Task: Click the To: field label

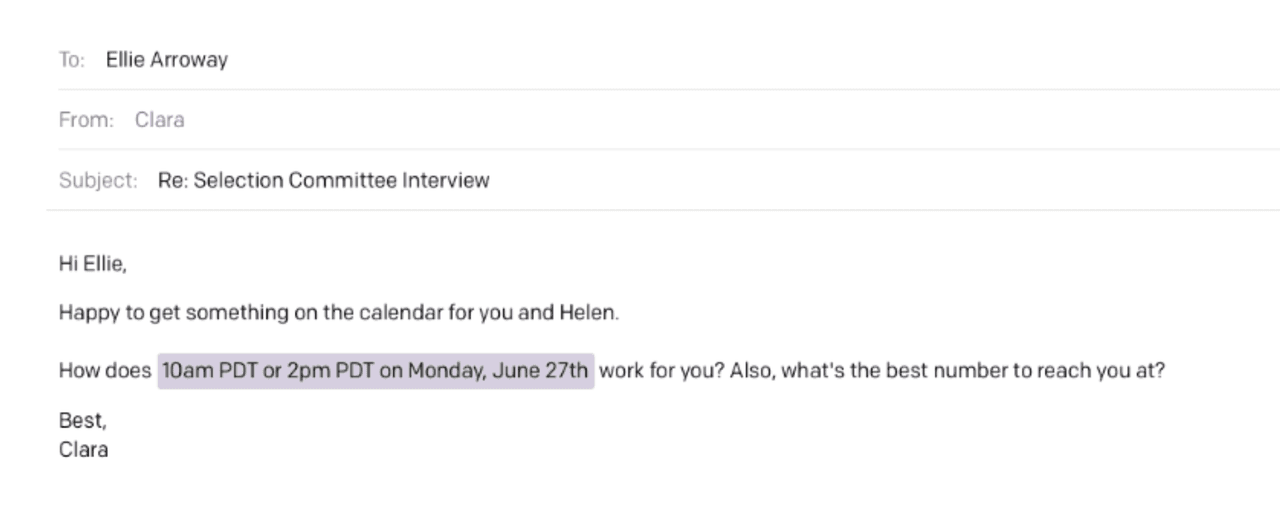Action: tap(71, 60)
